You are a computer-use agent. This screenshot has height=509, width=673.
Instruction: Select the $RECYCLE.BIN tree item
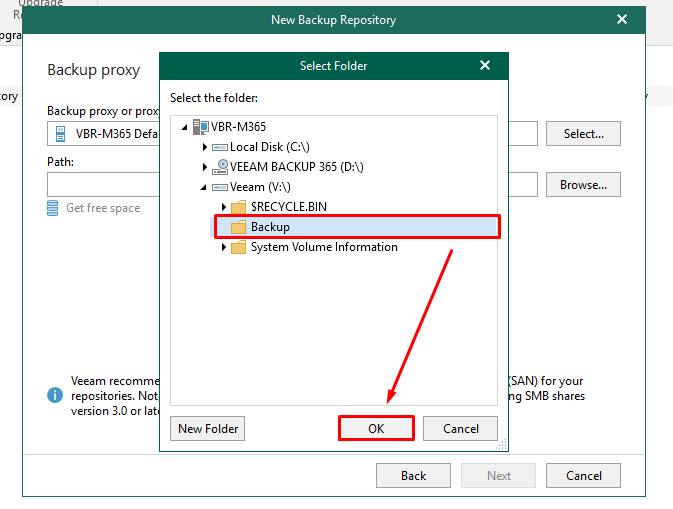(x=289, y=207)
